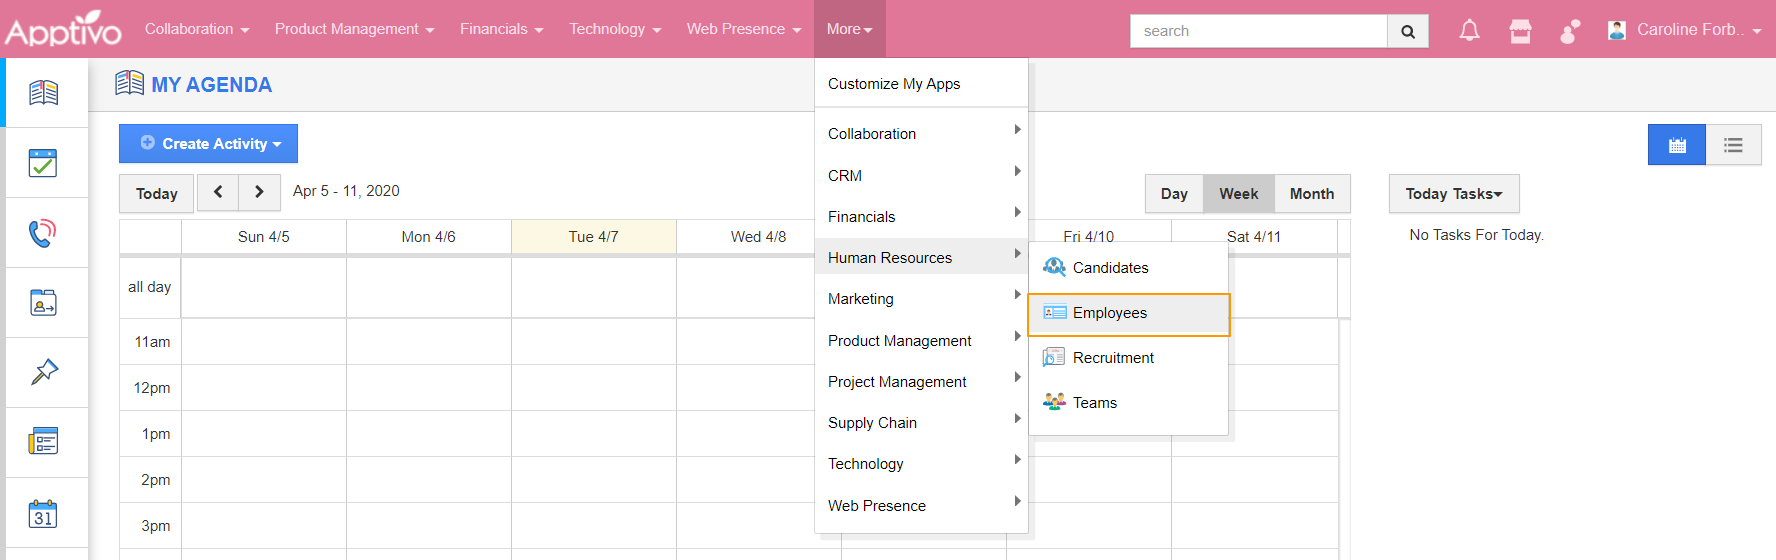
Task: Click the Wed 4/8 column header
Action: (758, 237)
